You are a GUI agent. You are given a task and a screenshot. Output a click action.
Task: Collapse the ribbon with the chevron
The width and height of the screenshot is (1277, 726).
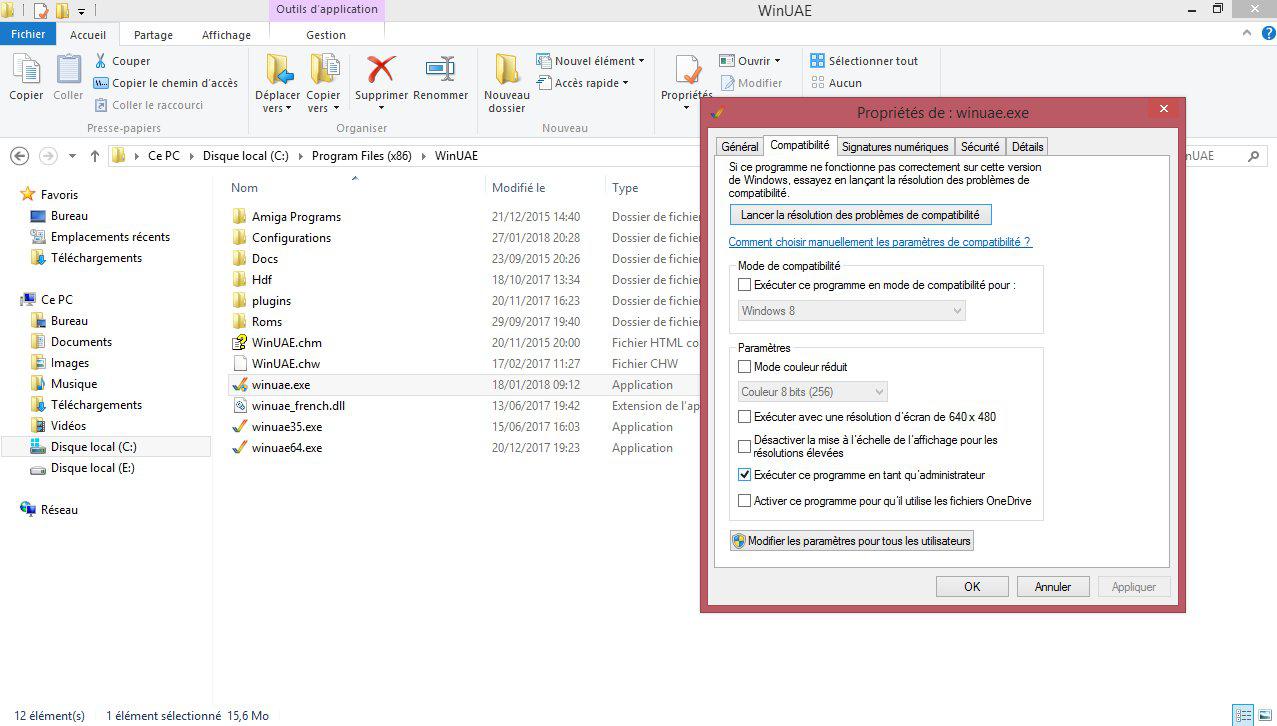click(1245, 34)
